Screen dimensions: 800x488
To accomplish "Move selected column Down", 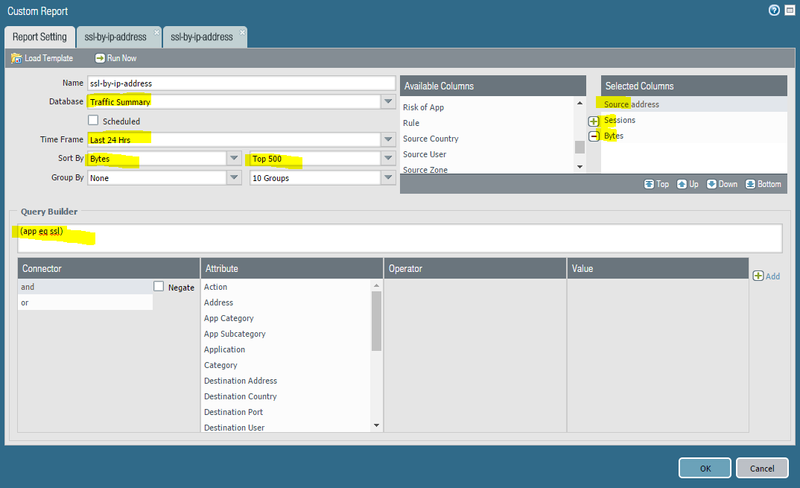I will tap(712, 184).
